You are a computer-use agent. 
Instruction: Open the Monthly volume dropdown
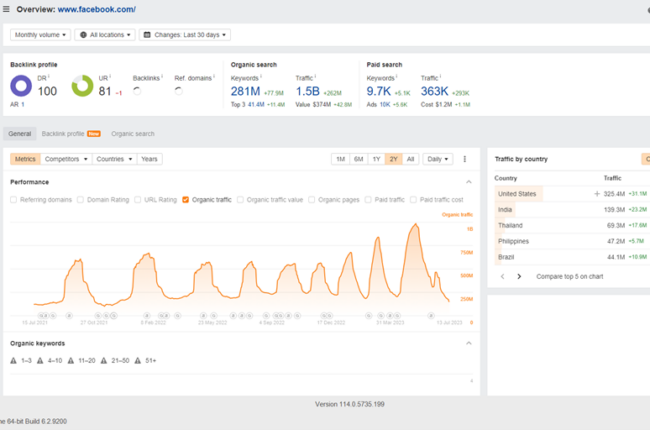pos(40,35)
